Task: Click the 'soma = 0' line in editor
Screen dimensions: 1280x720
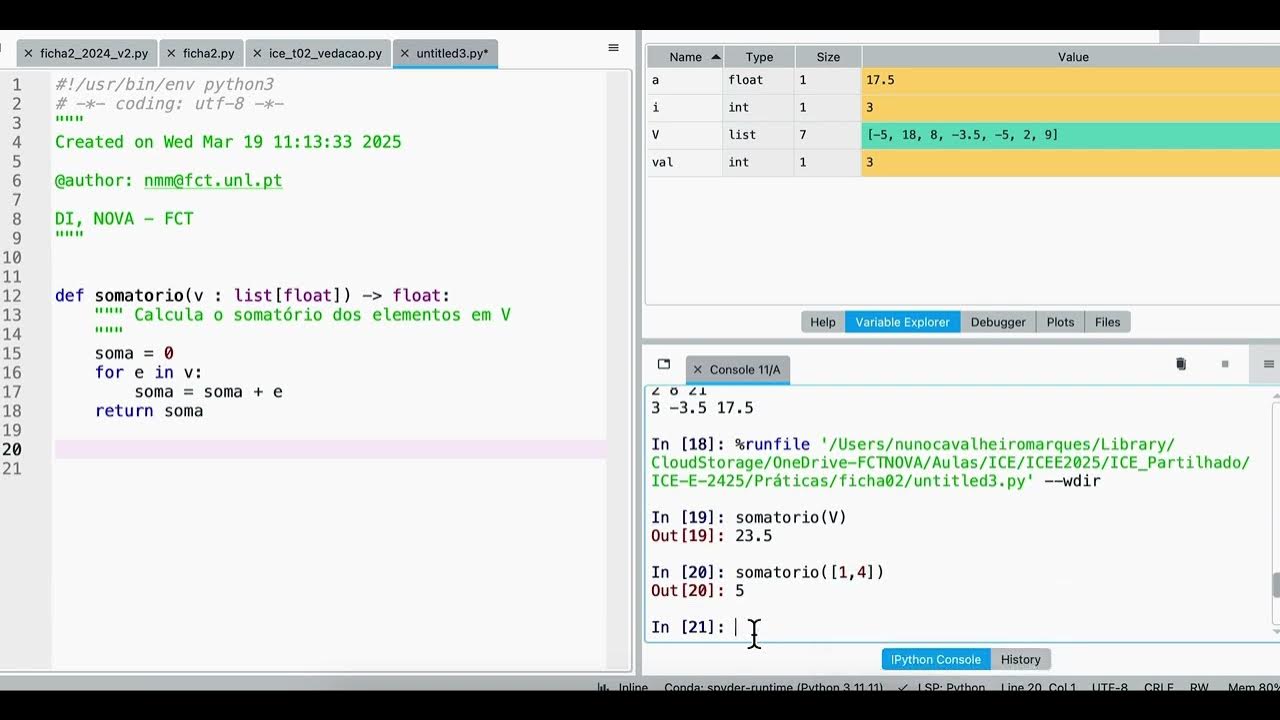Action: (x=134, y=353)
